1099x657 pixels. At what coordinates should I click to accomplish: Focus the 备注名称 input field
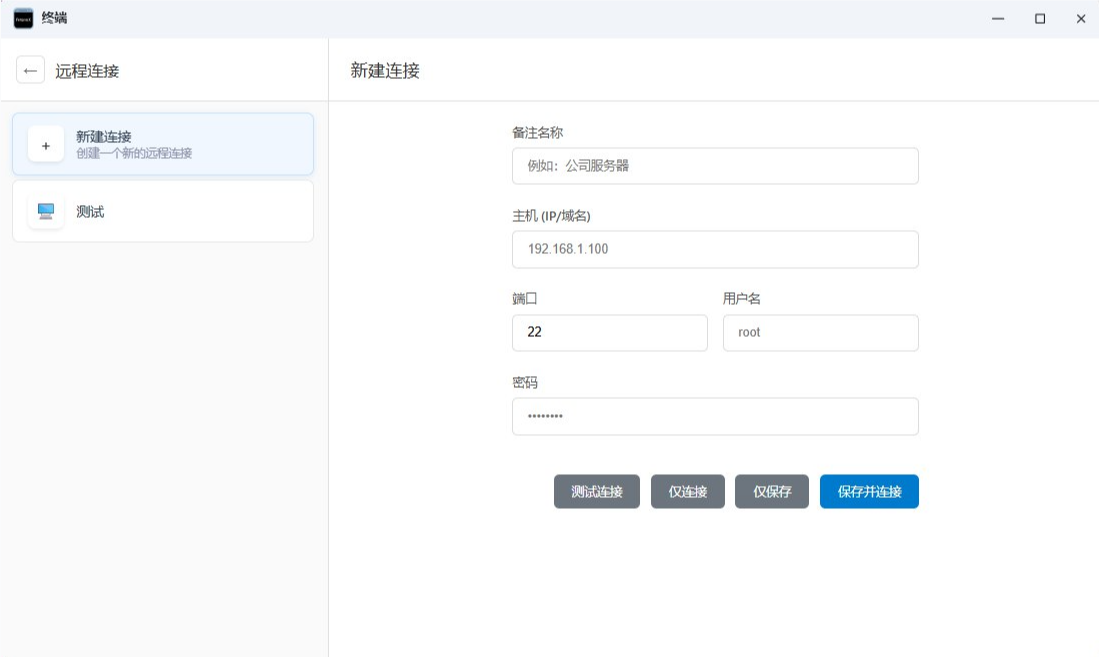[x=715, y=166]
